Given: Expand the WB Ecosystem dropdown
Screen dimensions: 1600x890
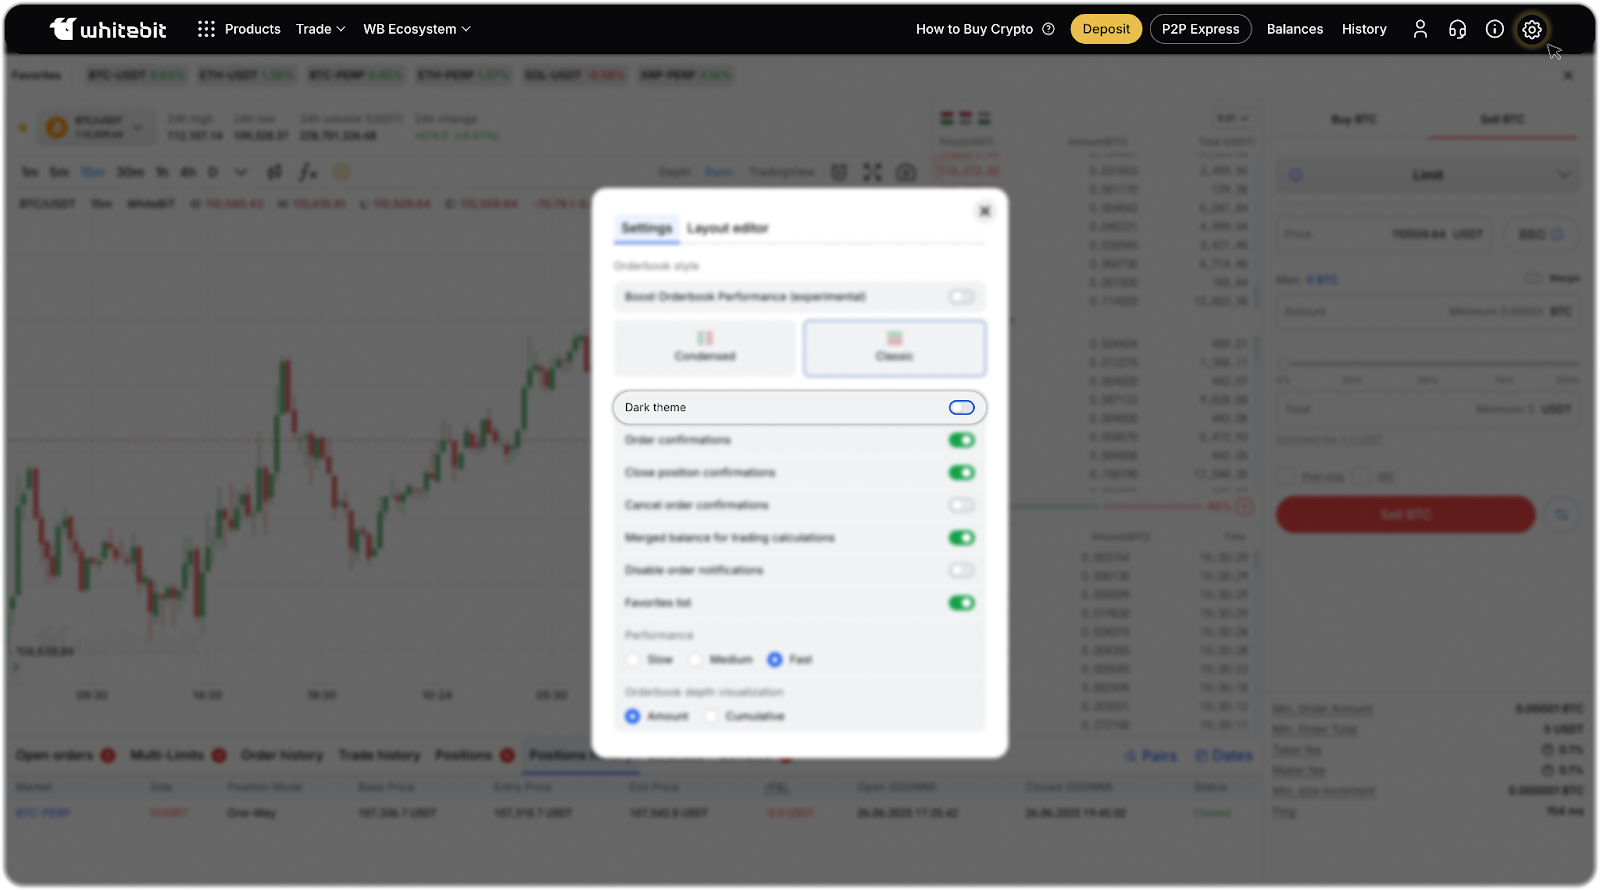Looking at the screenshot, I should (x=416, y=29).
